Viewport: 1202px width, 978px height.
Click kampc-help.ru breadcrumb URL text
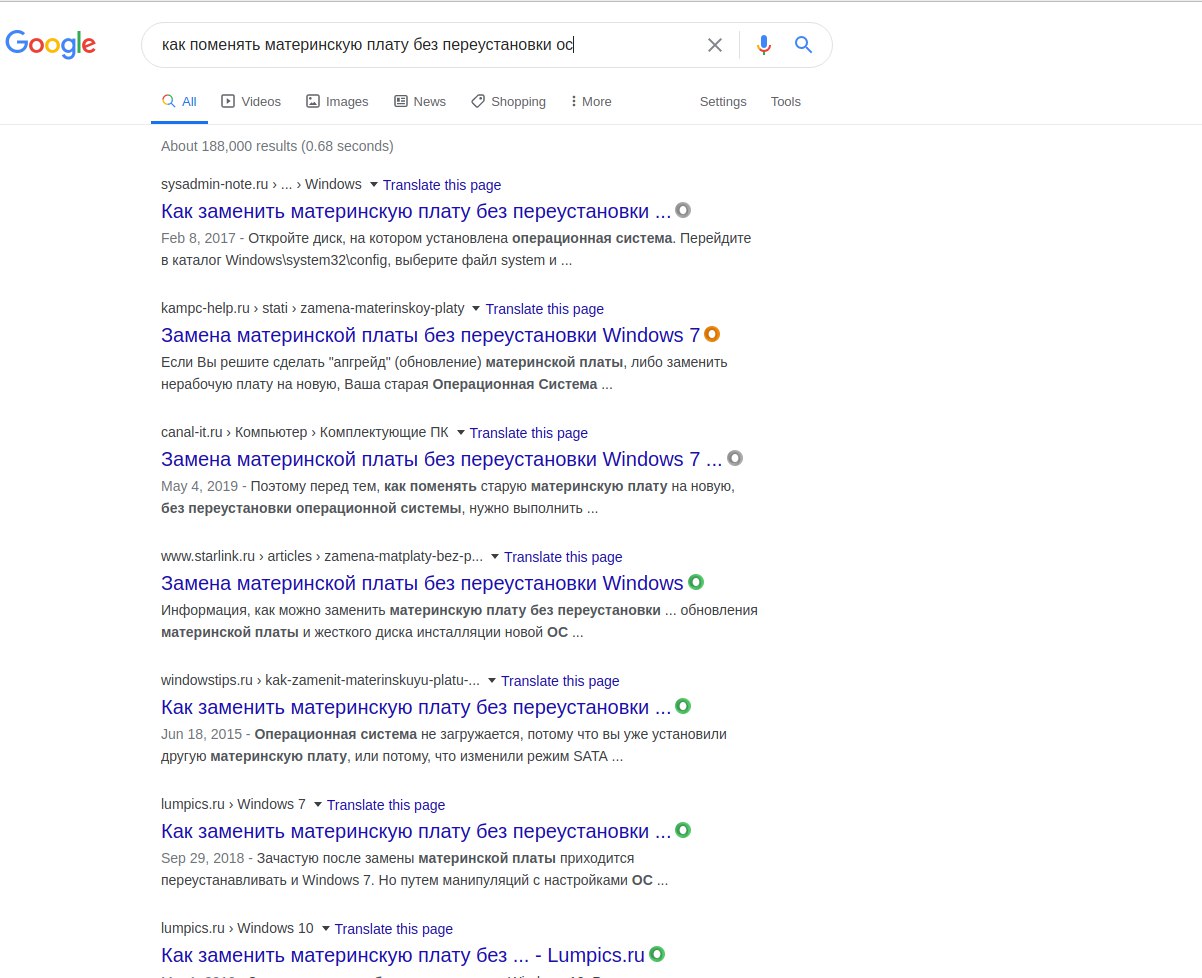(x=313, y=308)
